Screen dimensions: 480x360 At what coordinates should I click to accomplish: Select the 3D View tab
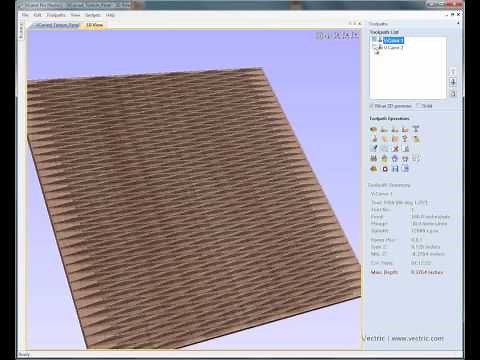coord(94,25)
